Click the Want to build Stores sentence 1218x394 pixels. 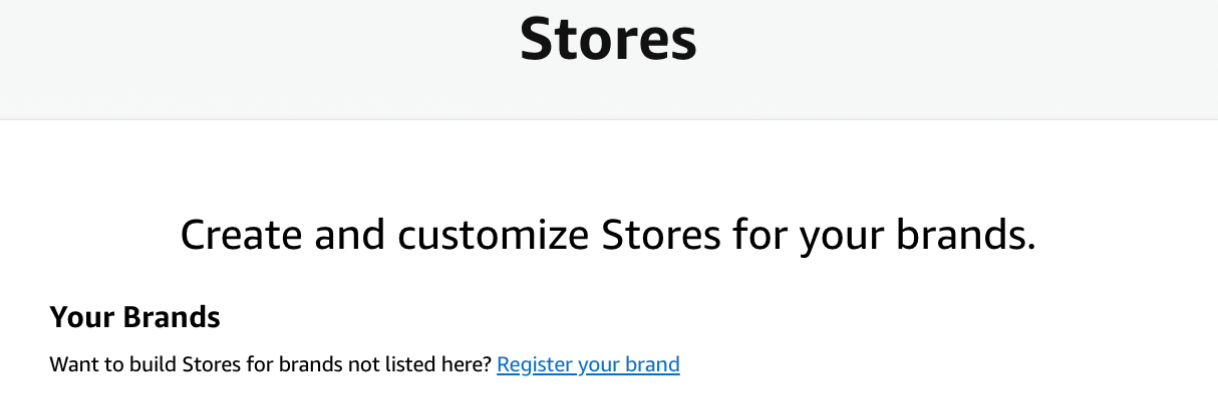point(271,365)
